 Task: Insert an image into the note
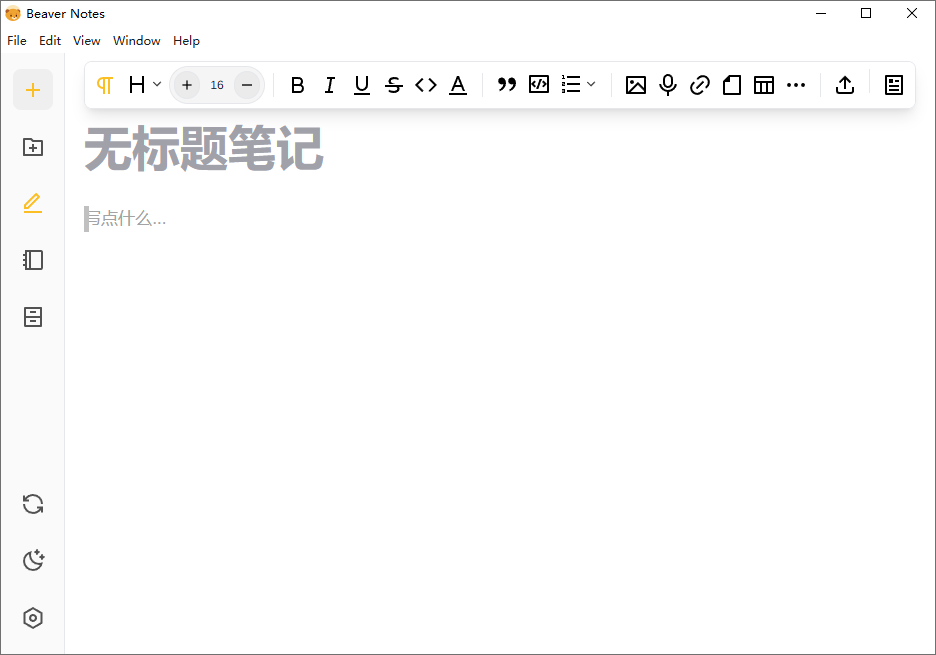click(636, 85)
